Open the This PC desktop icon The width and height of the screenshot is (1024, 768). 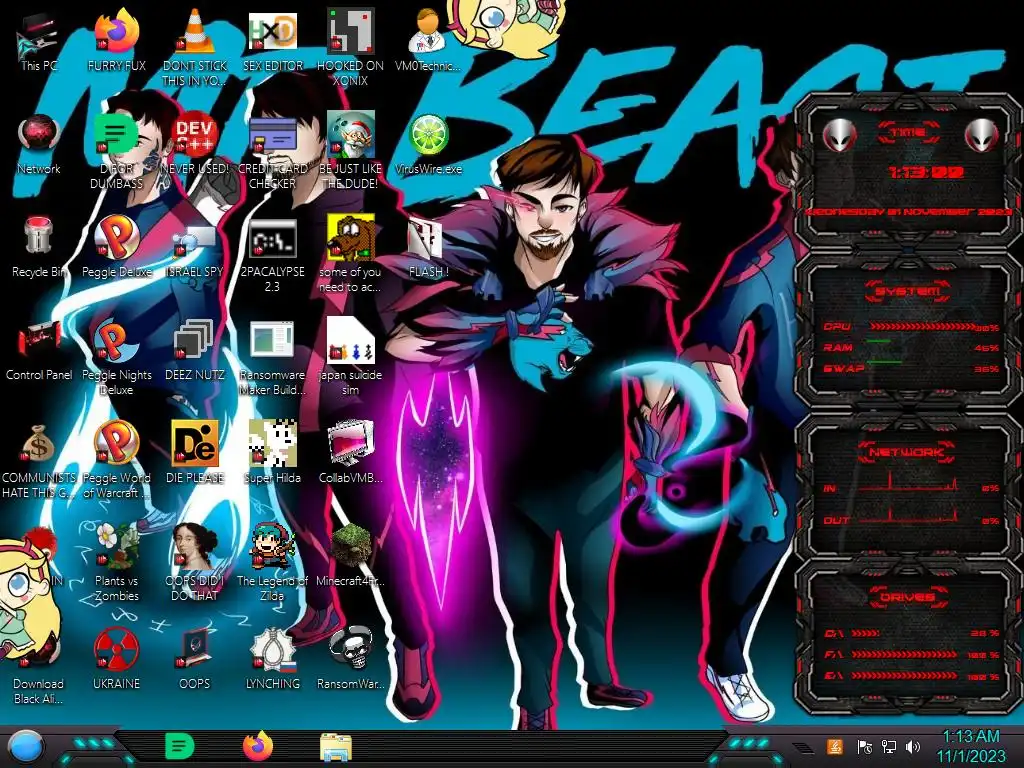pyautogui.click(x=39, y=40)
